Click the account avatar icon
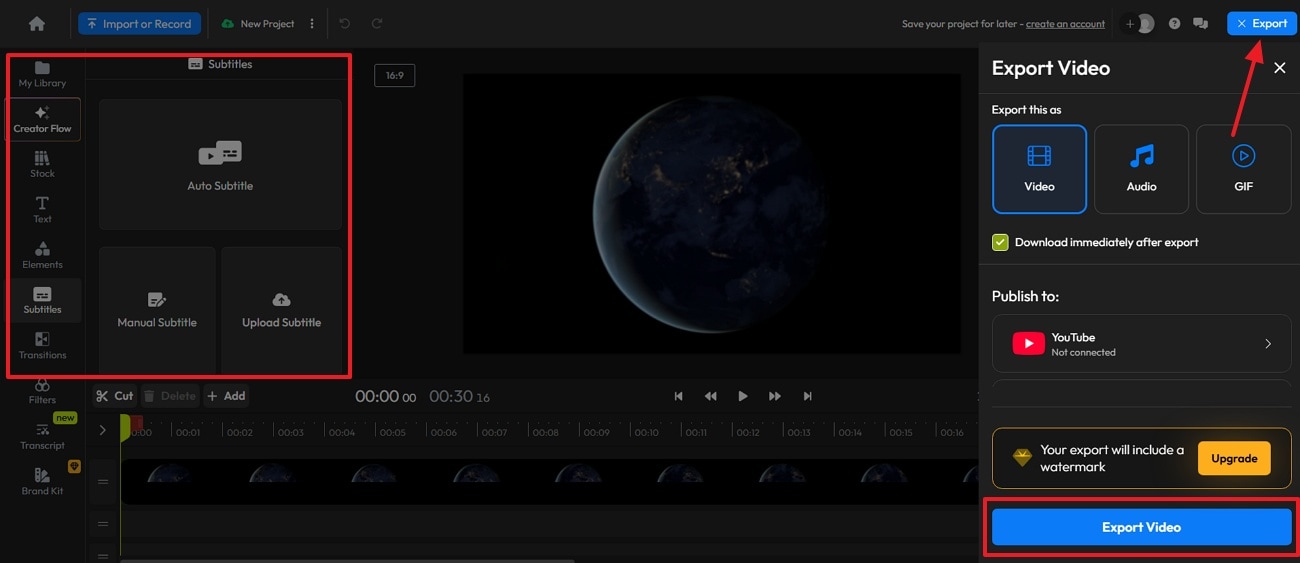1300x563 pixels. click(1145, 23)
